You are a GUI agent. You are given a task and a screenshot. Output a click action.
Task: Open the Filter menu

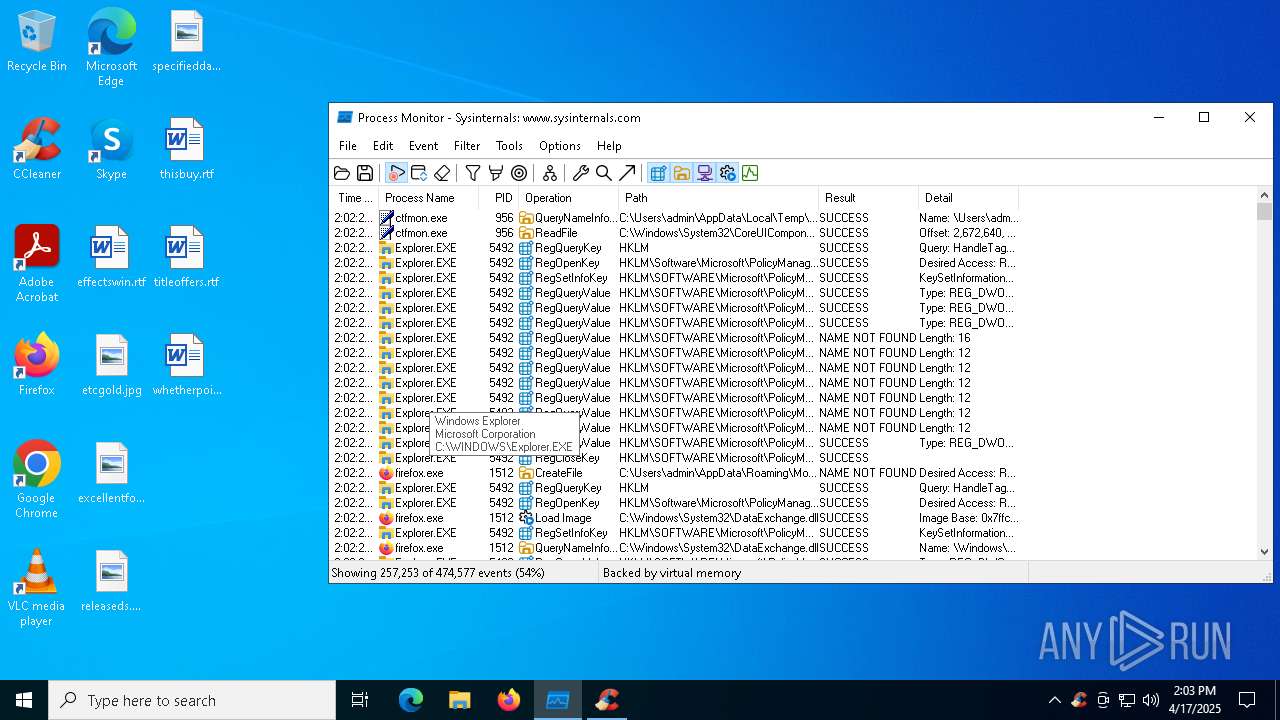467,146
